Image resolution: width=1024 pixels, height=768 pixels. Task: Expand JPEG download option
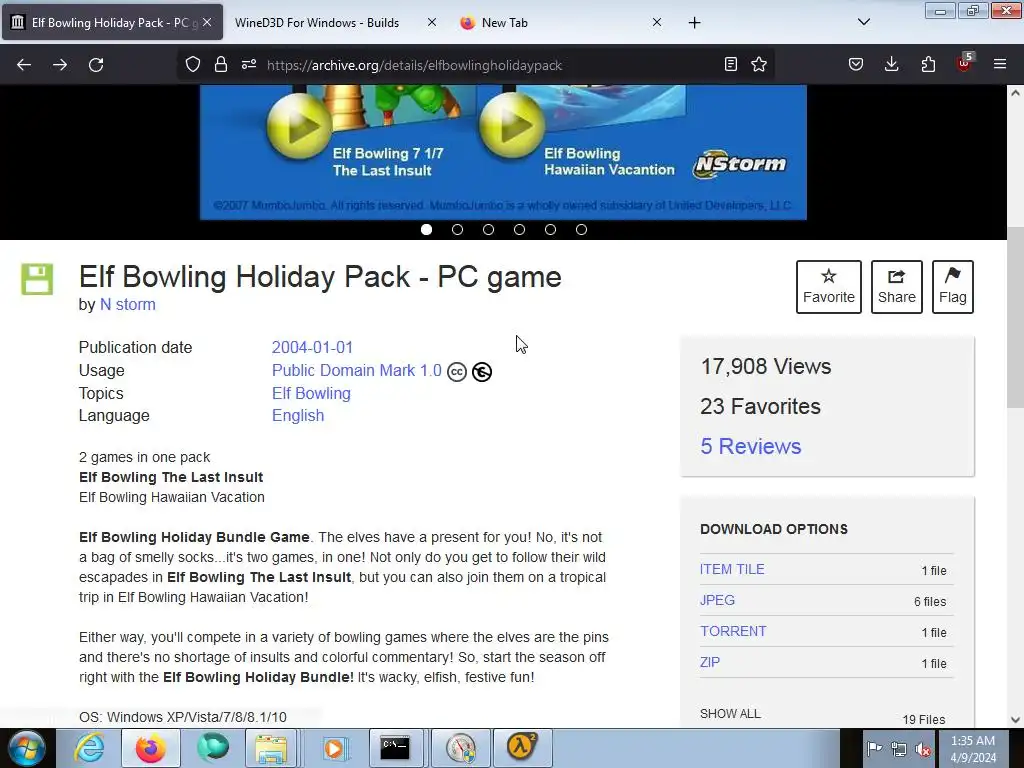[717, 600]
